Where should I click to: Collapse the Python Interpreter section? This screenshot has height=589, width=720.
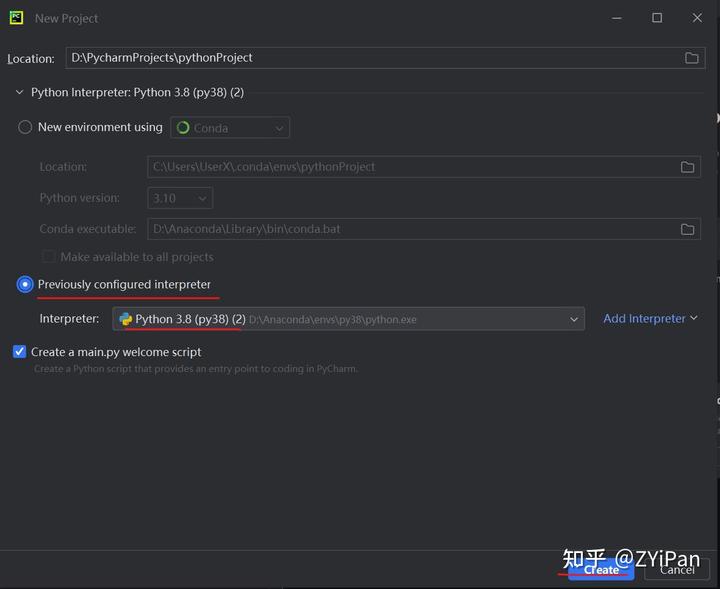(x=18, y=93)
